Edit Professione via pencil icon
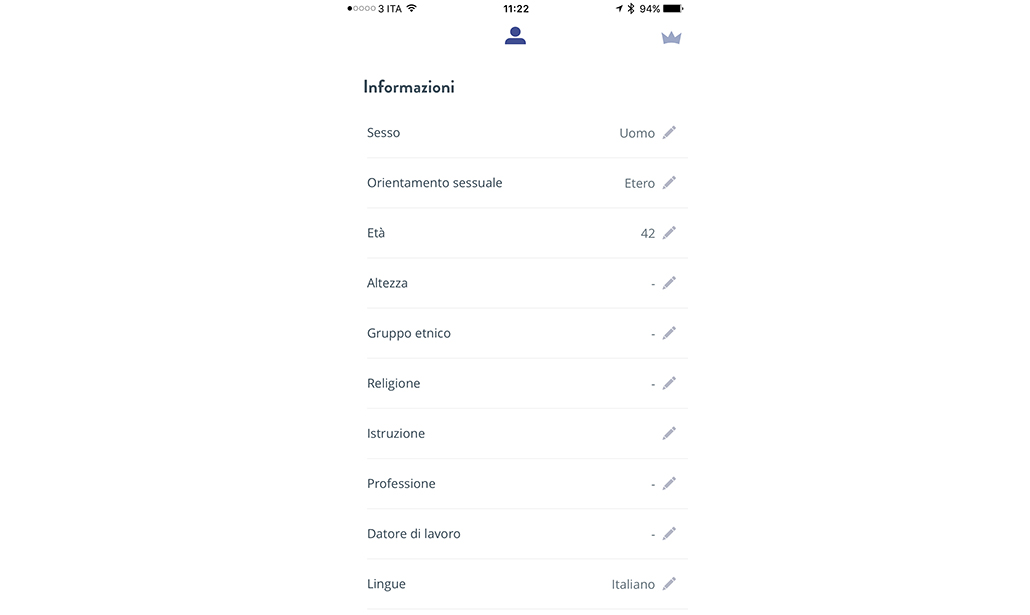 (669, 483)
